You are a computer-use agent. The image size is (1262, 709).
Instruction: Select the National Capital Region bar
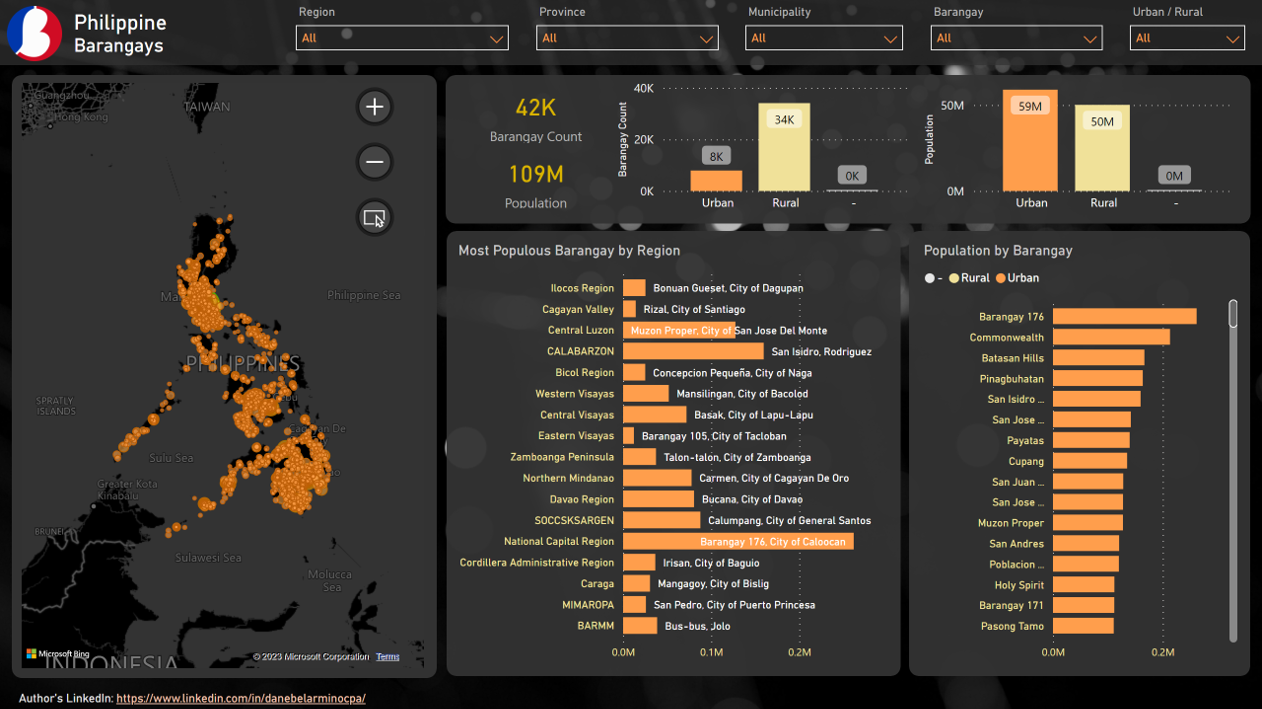pos(737,542)
